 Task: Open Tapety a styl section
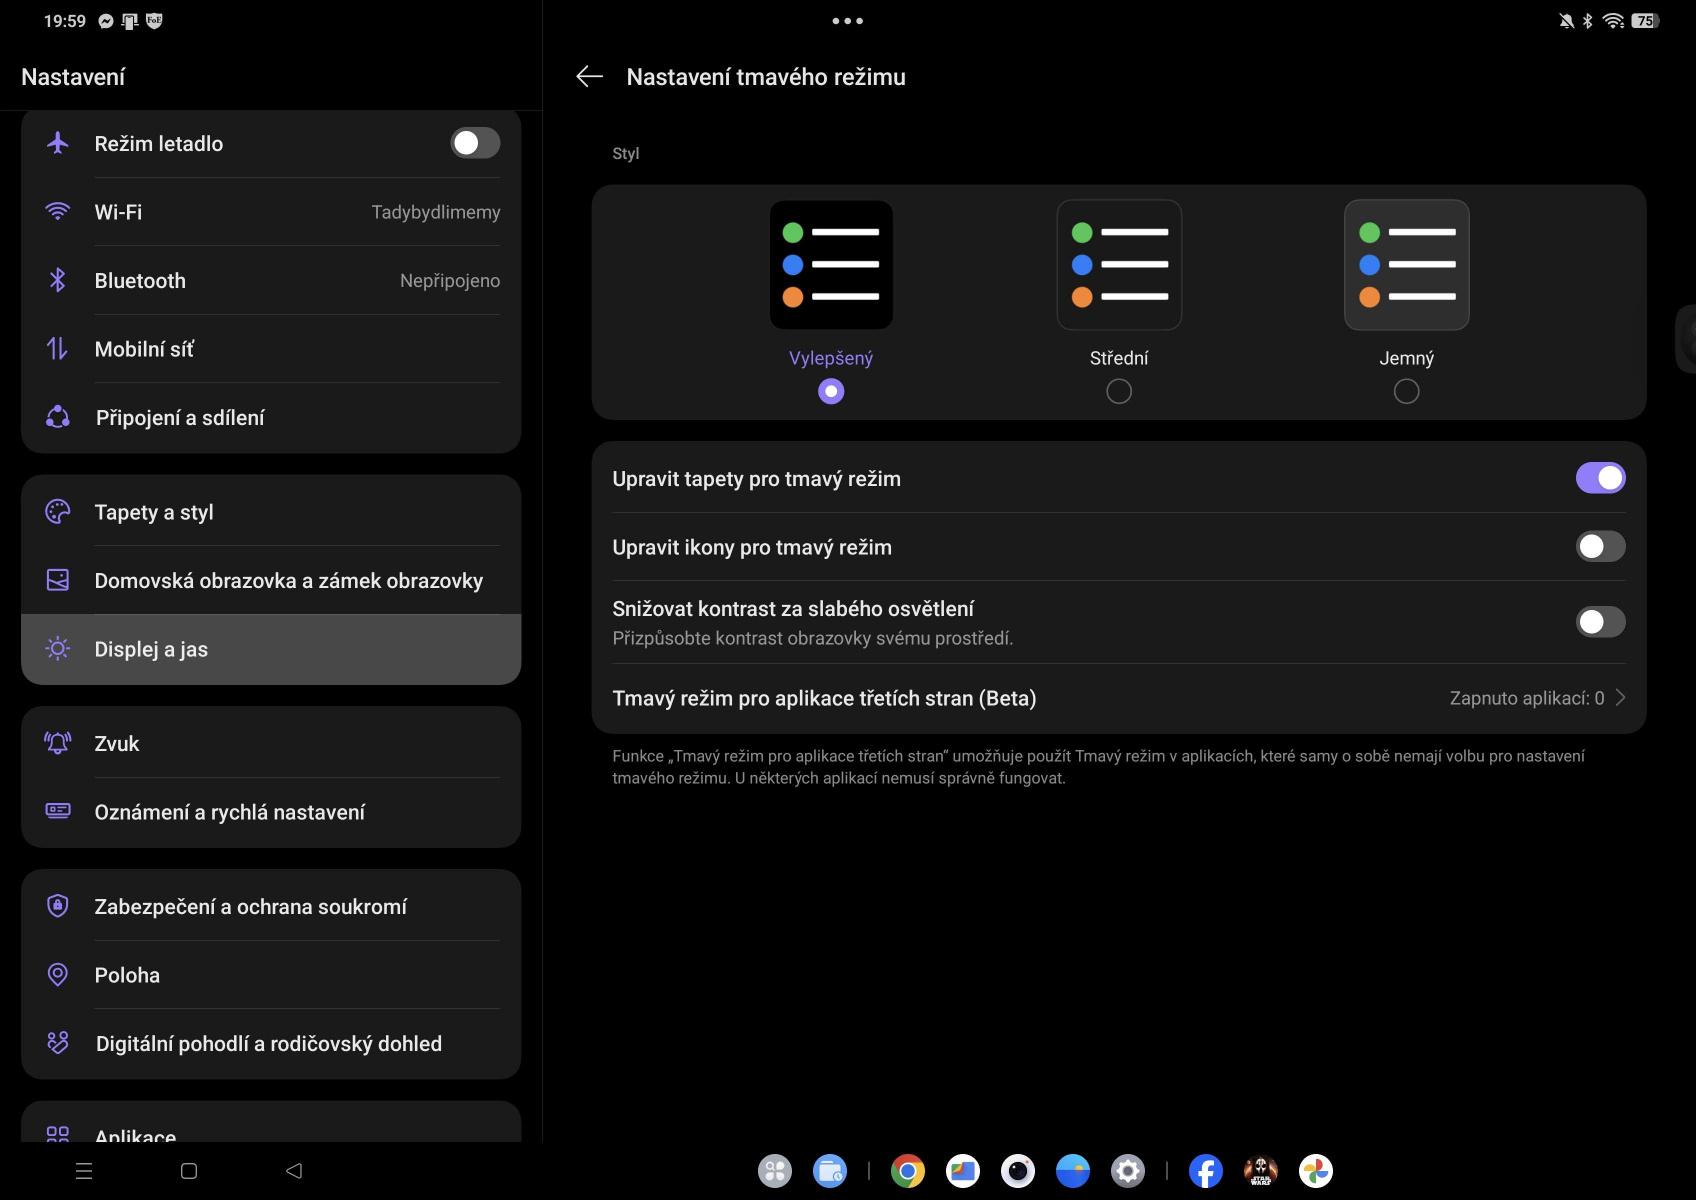click(x=270, y=512)
